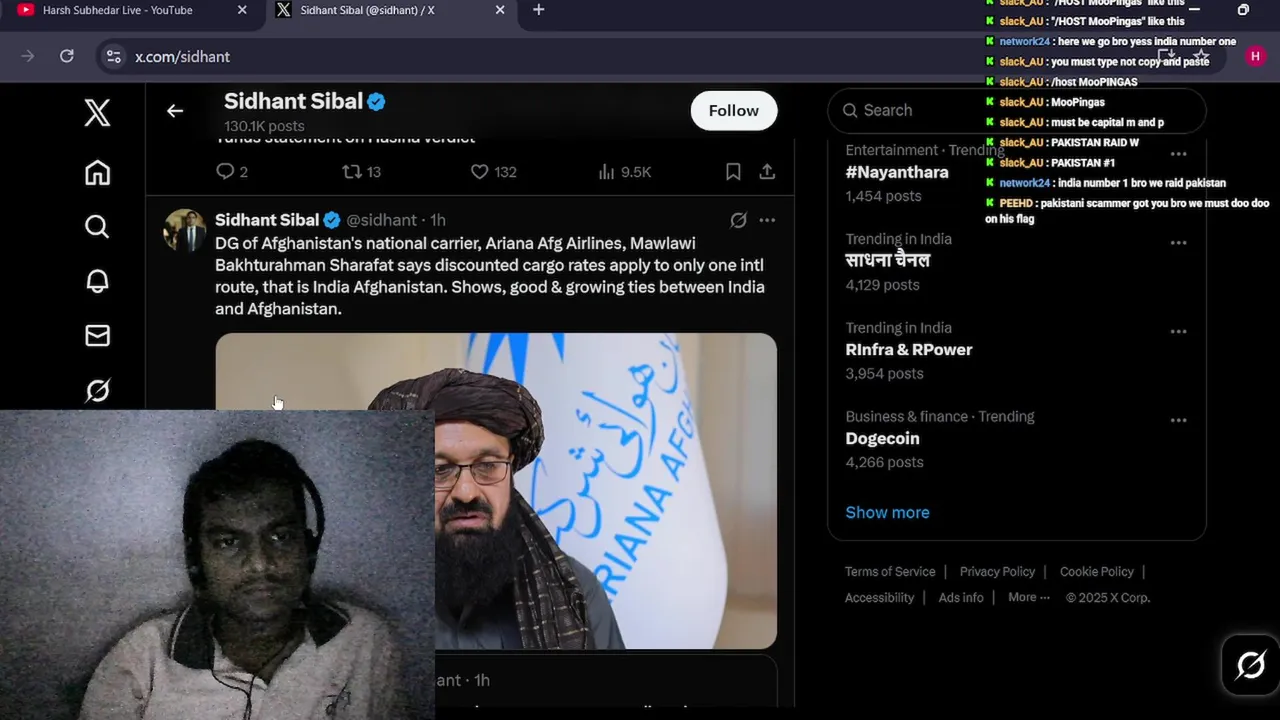Click '4,266 posts' under Dogecoin
Viewport: 1280px width, 720px height.
[884, 462]
